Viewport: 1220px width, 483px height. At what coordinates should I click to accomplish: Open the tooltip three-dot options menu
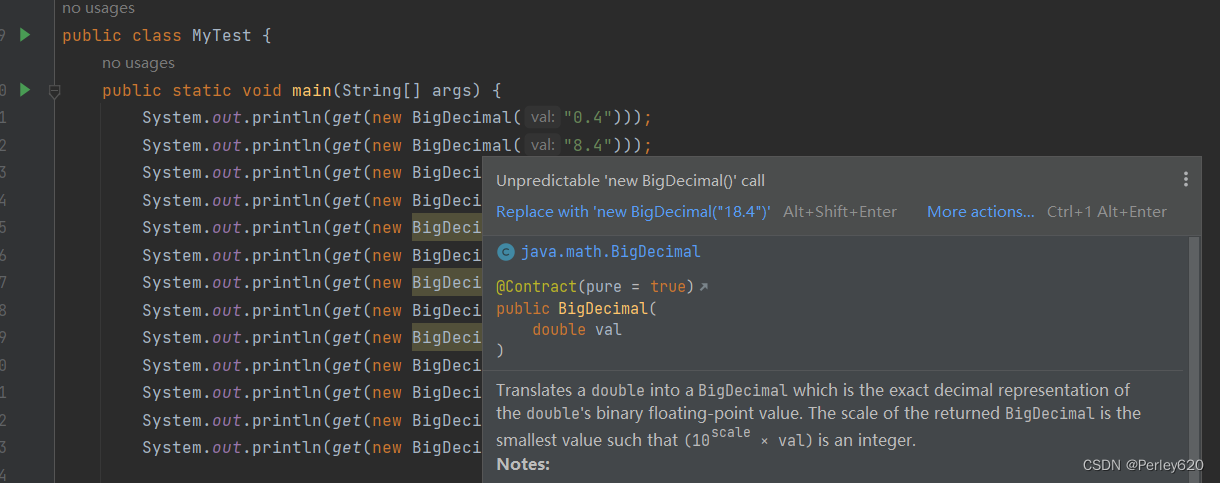tap(1185, 180)
